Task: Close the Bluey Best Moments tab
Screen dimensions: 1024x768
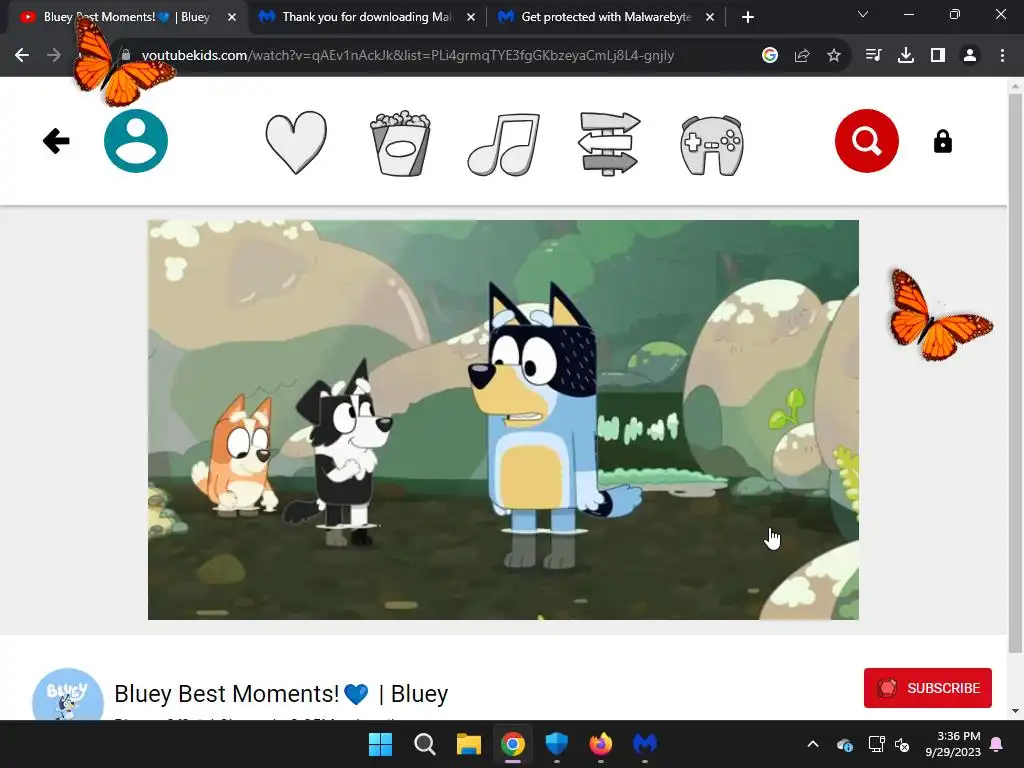Action: [x=232, y=17]
